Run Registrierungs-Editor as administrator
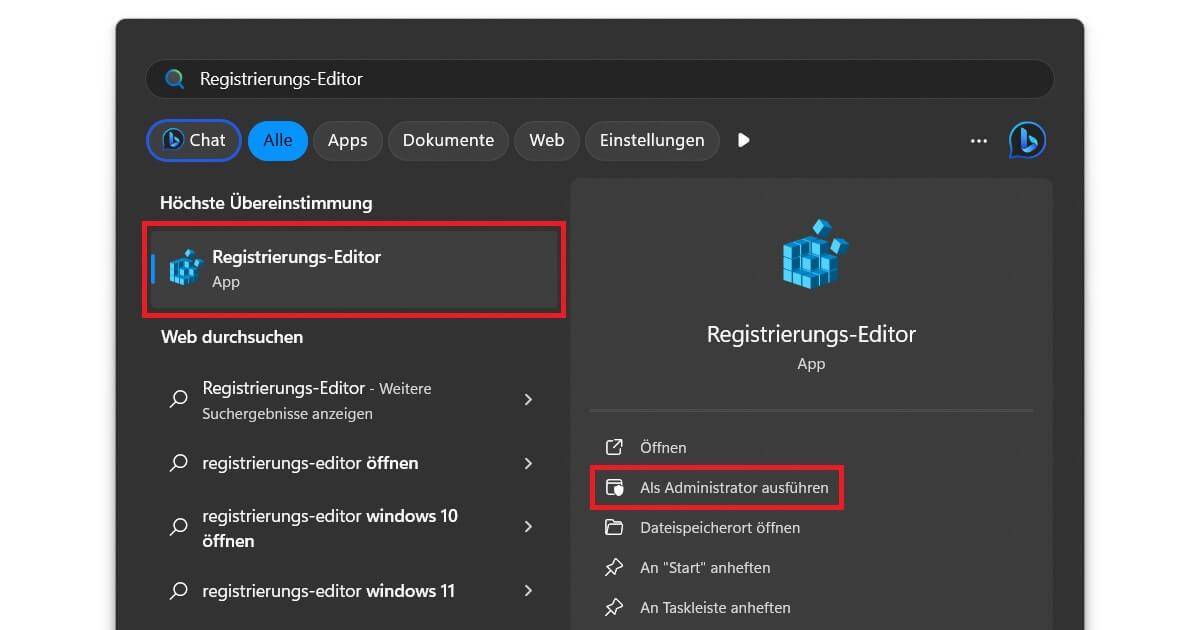1200x630 pixels. coord(736,487)
